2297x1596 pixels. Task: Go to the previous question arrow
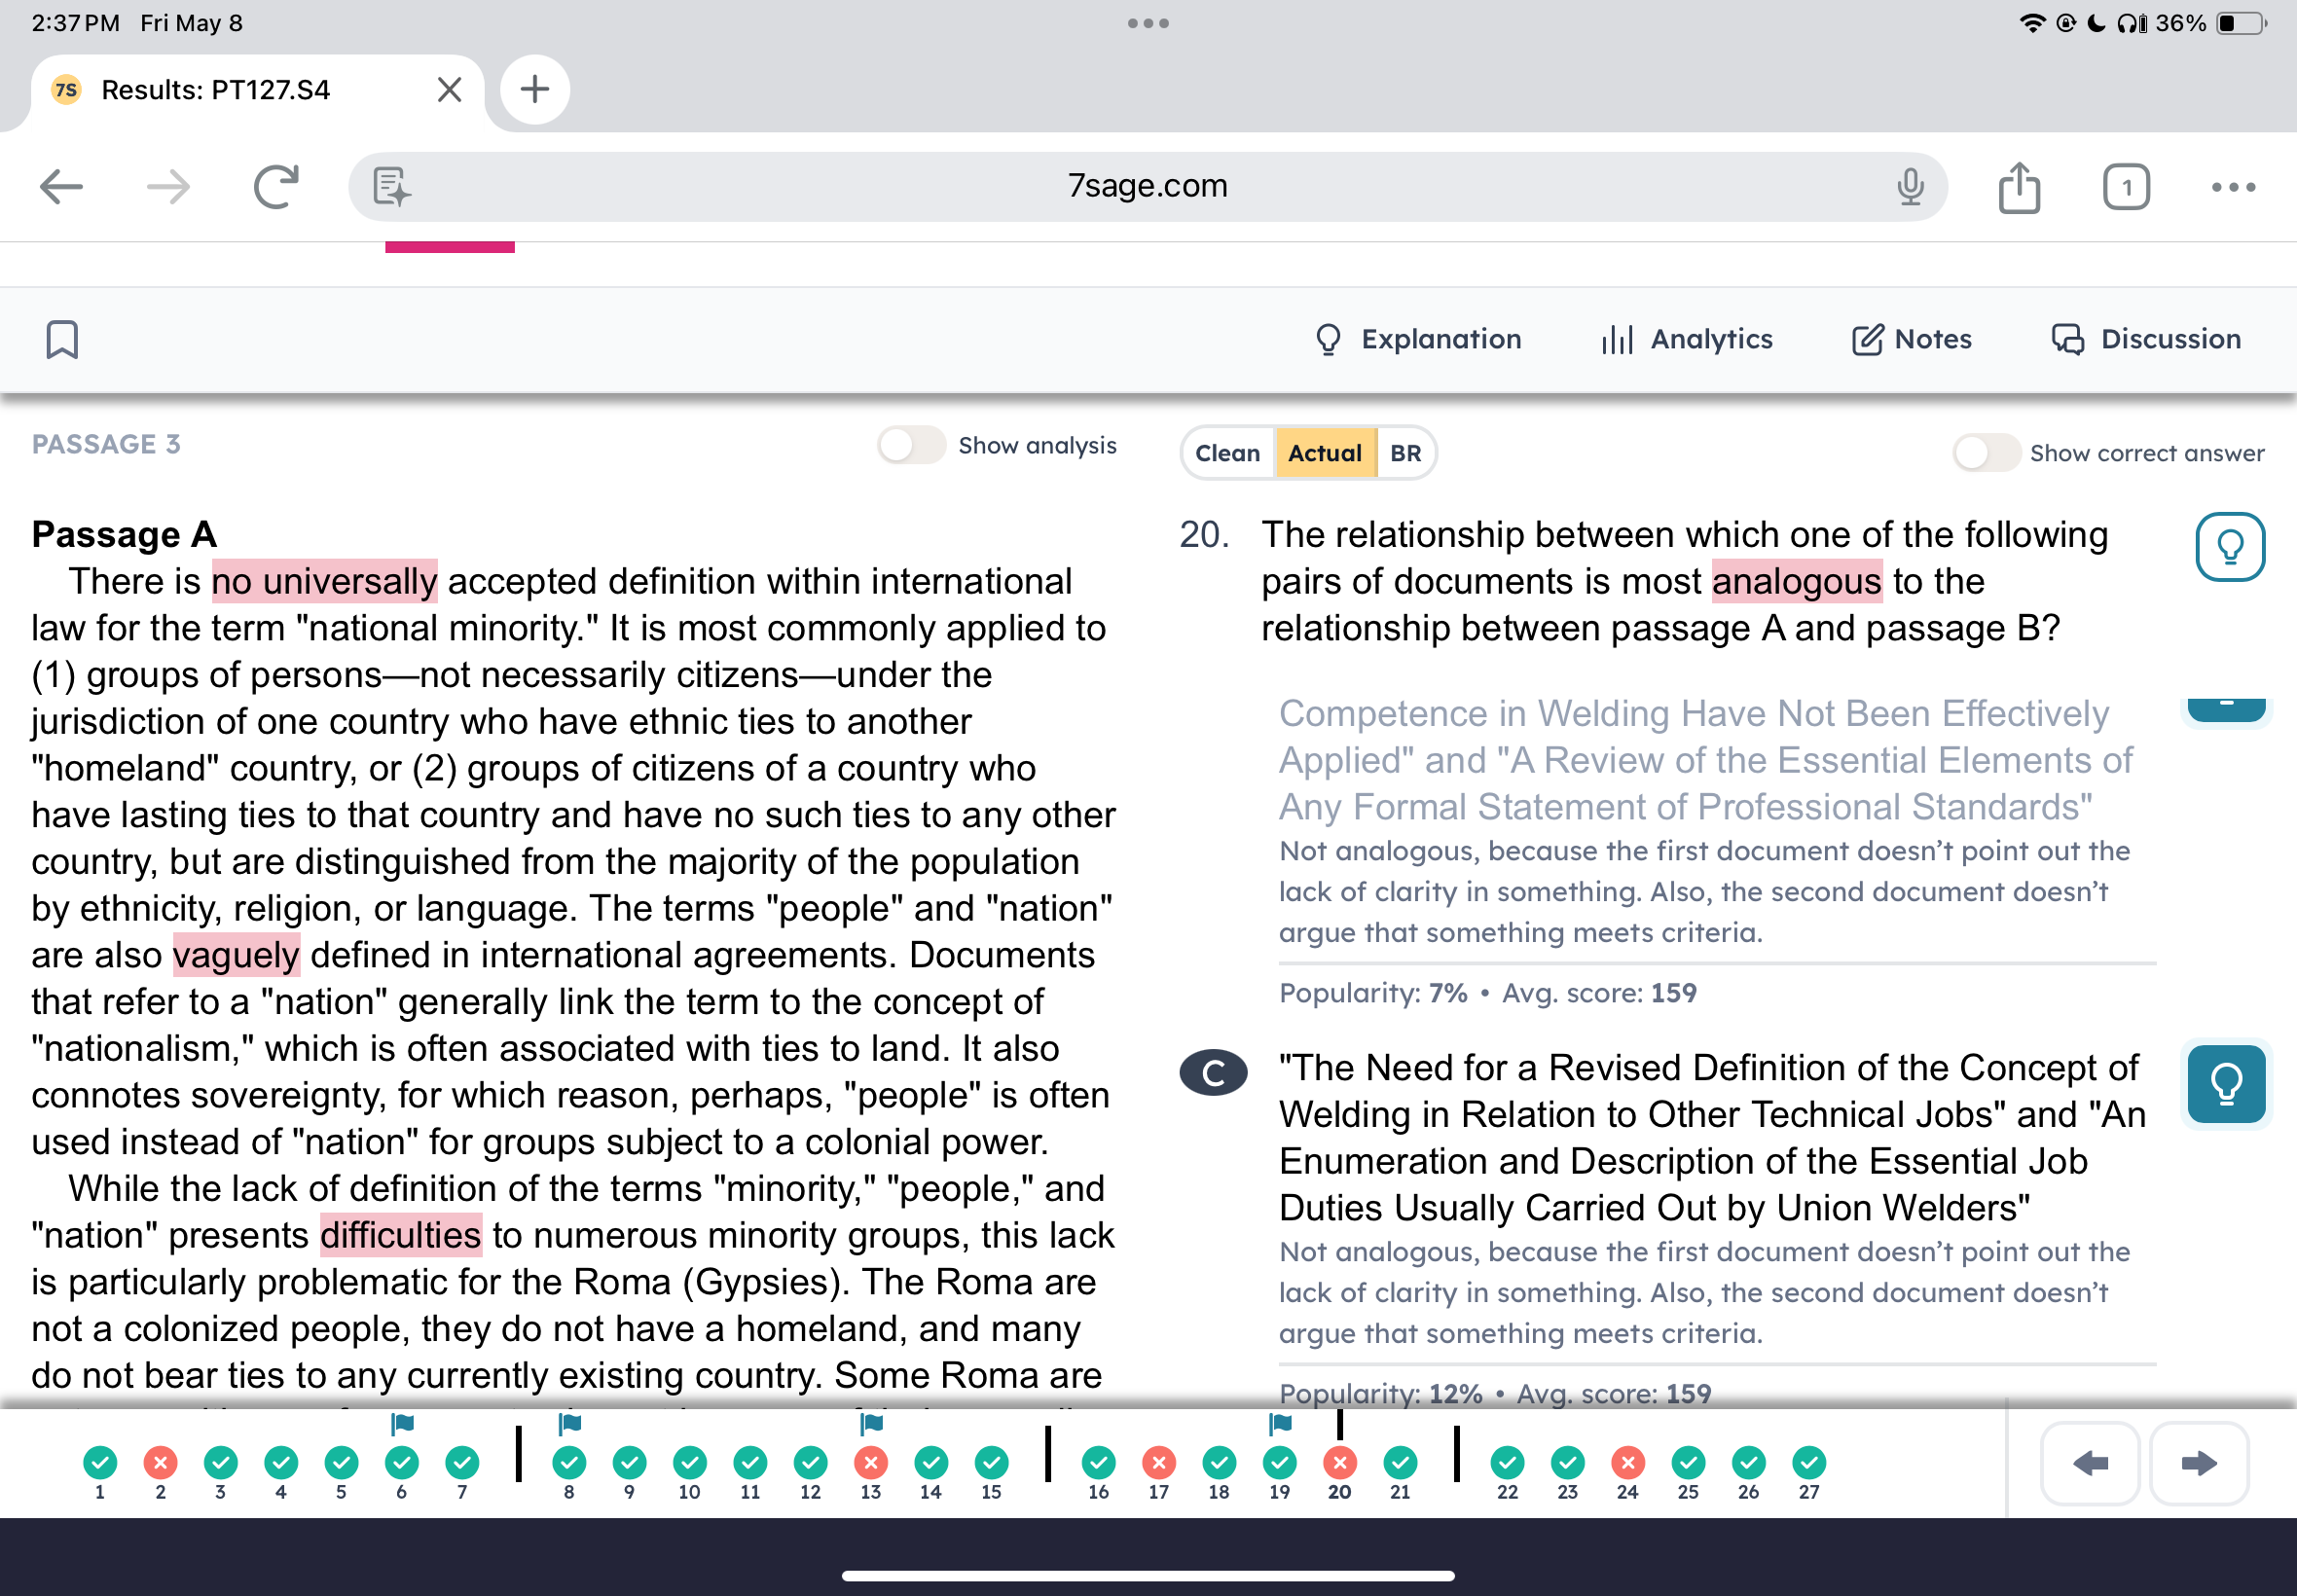[x=2090, y=1463]
